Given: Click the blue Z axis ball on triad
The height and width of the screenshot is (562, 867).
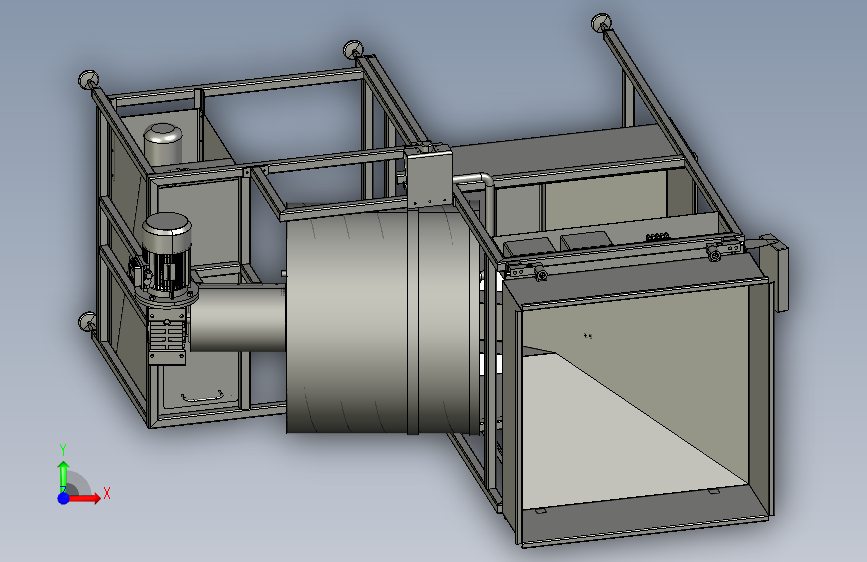Looking at the screenshot, I should (x=63, y=498).
